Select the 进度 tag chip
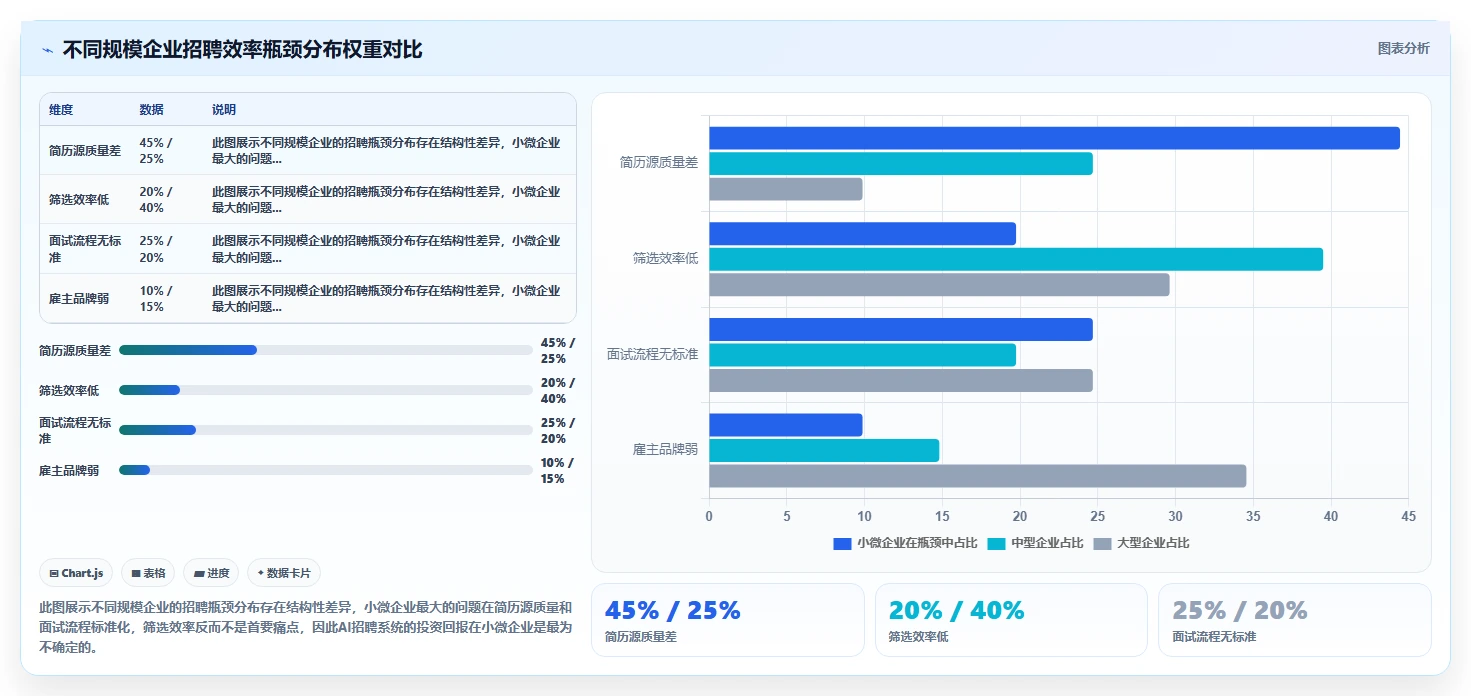 pos(211,573)
